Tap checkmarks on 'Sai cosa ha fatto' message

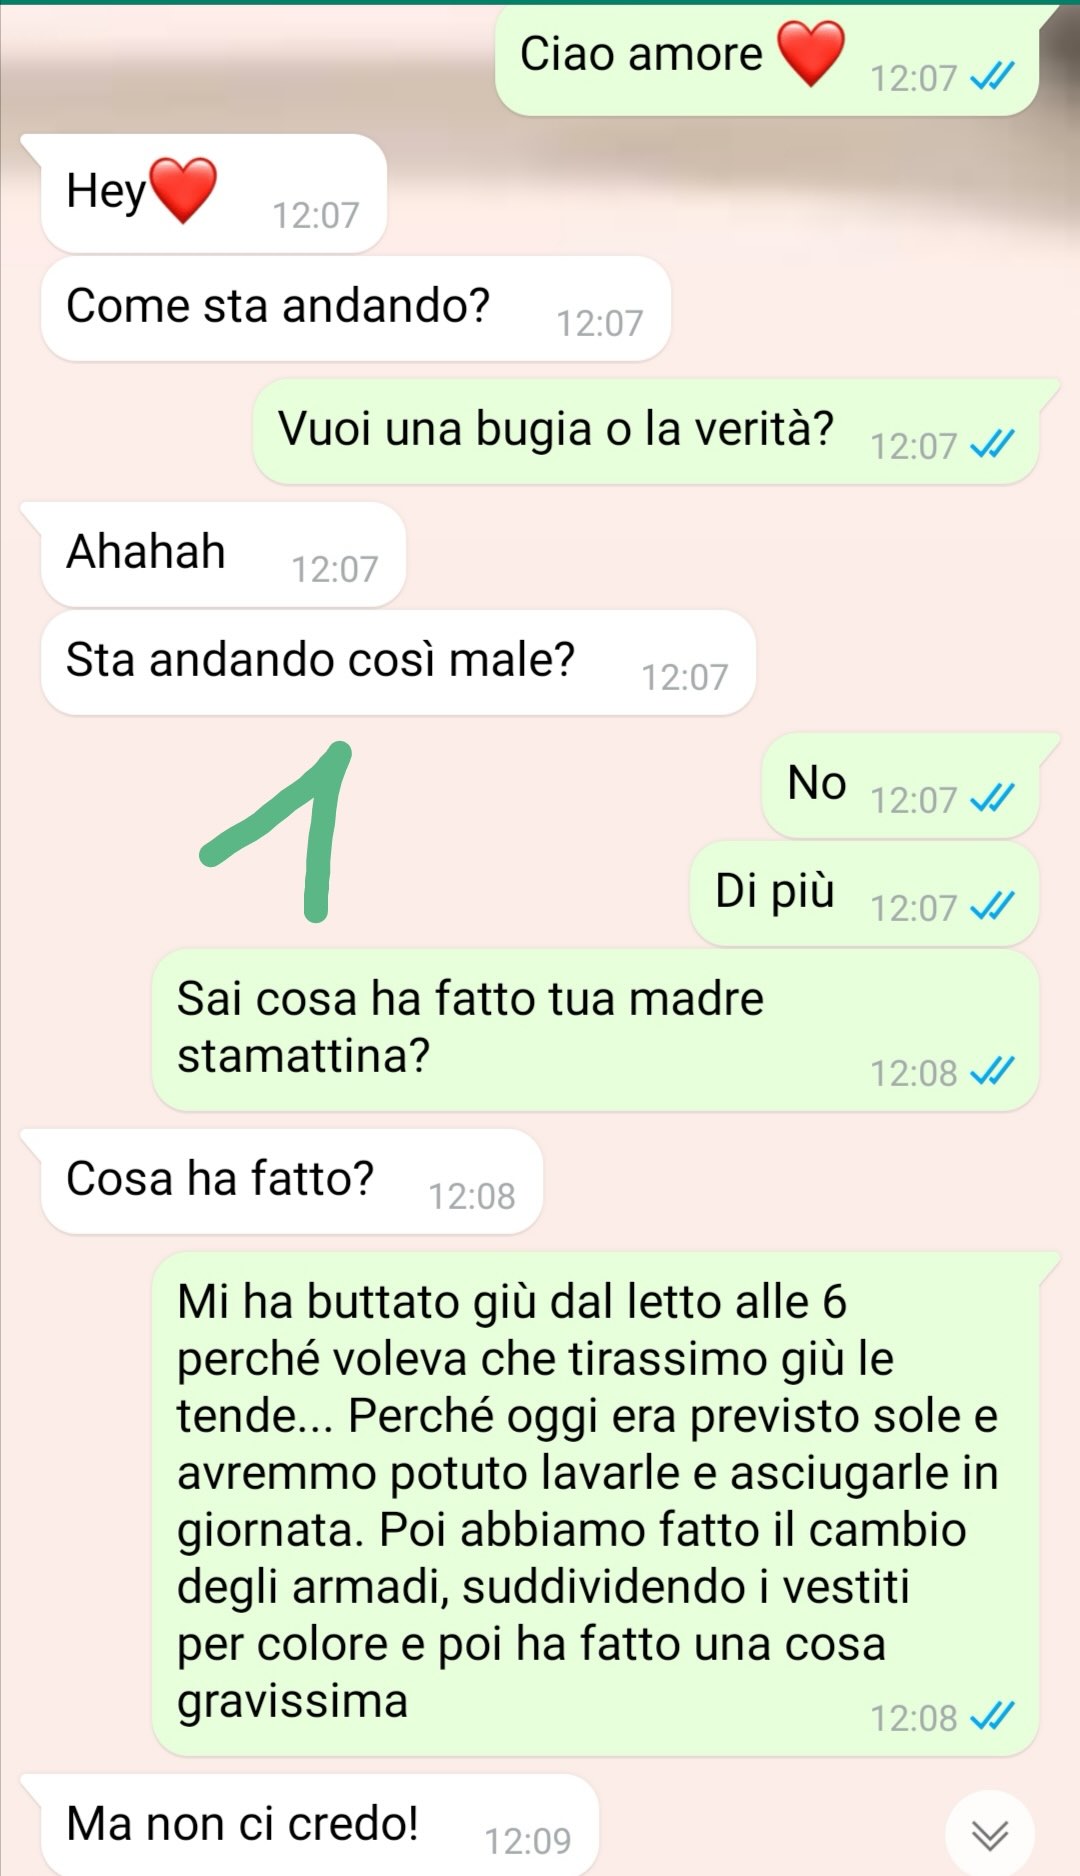(x=993, y=1071)
